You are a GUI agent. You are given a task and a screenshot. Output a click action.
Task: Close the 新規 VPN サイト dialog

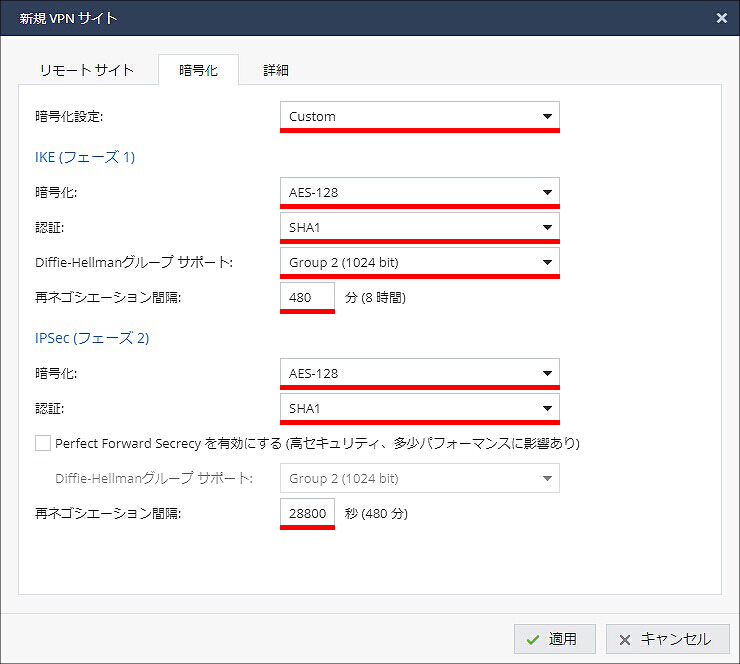point(721,18)
